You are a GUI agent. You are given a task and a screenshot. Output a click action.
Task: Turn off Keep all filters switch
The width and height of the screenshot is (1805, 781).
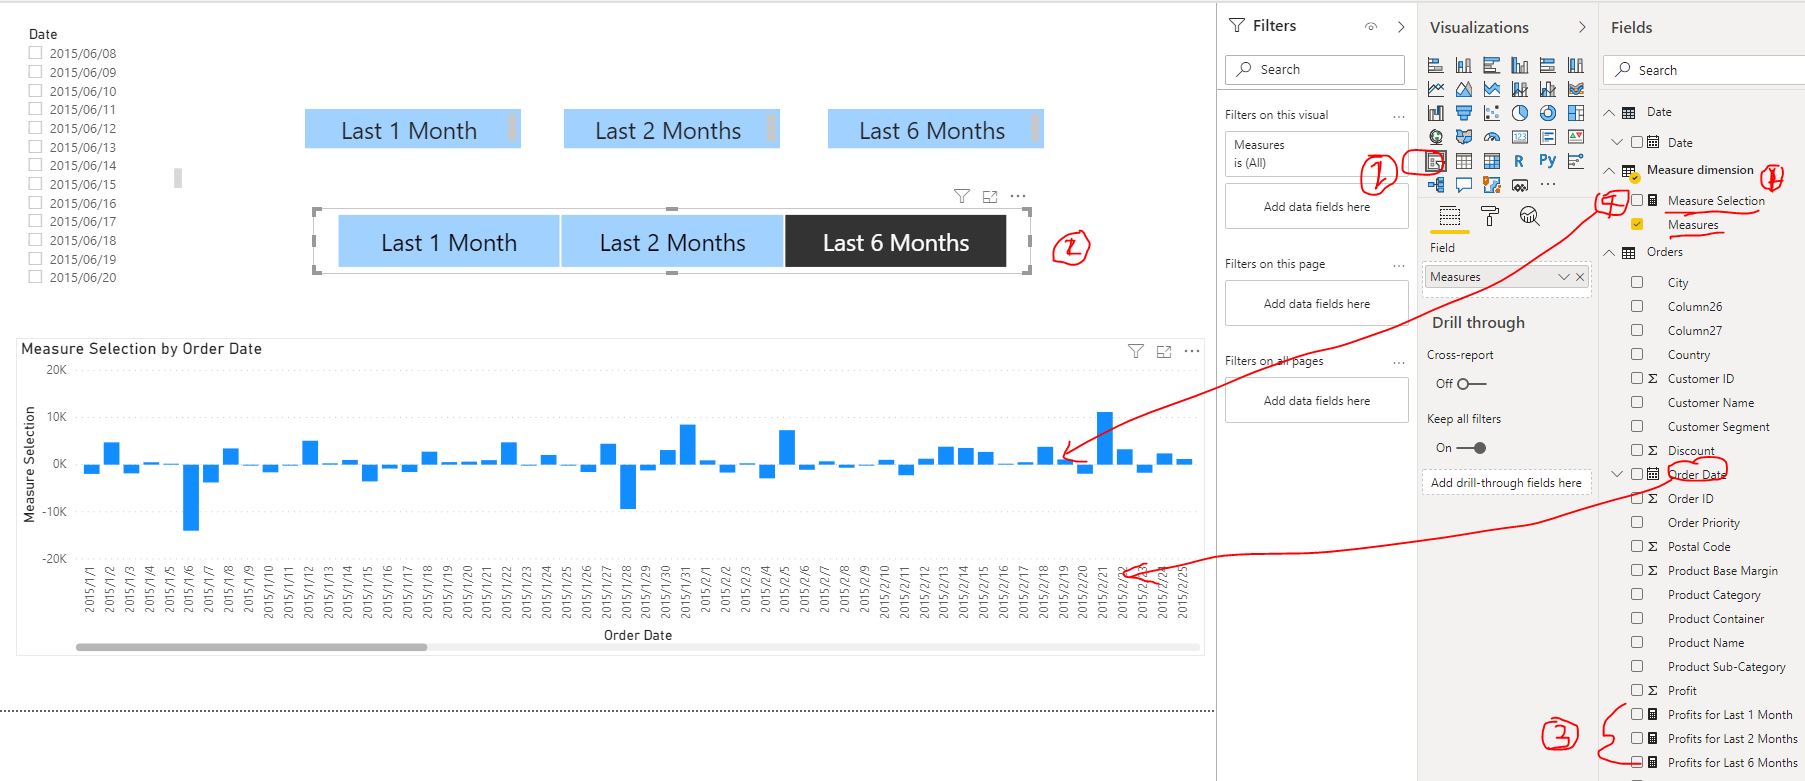(1472, 448)
